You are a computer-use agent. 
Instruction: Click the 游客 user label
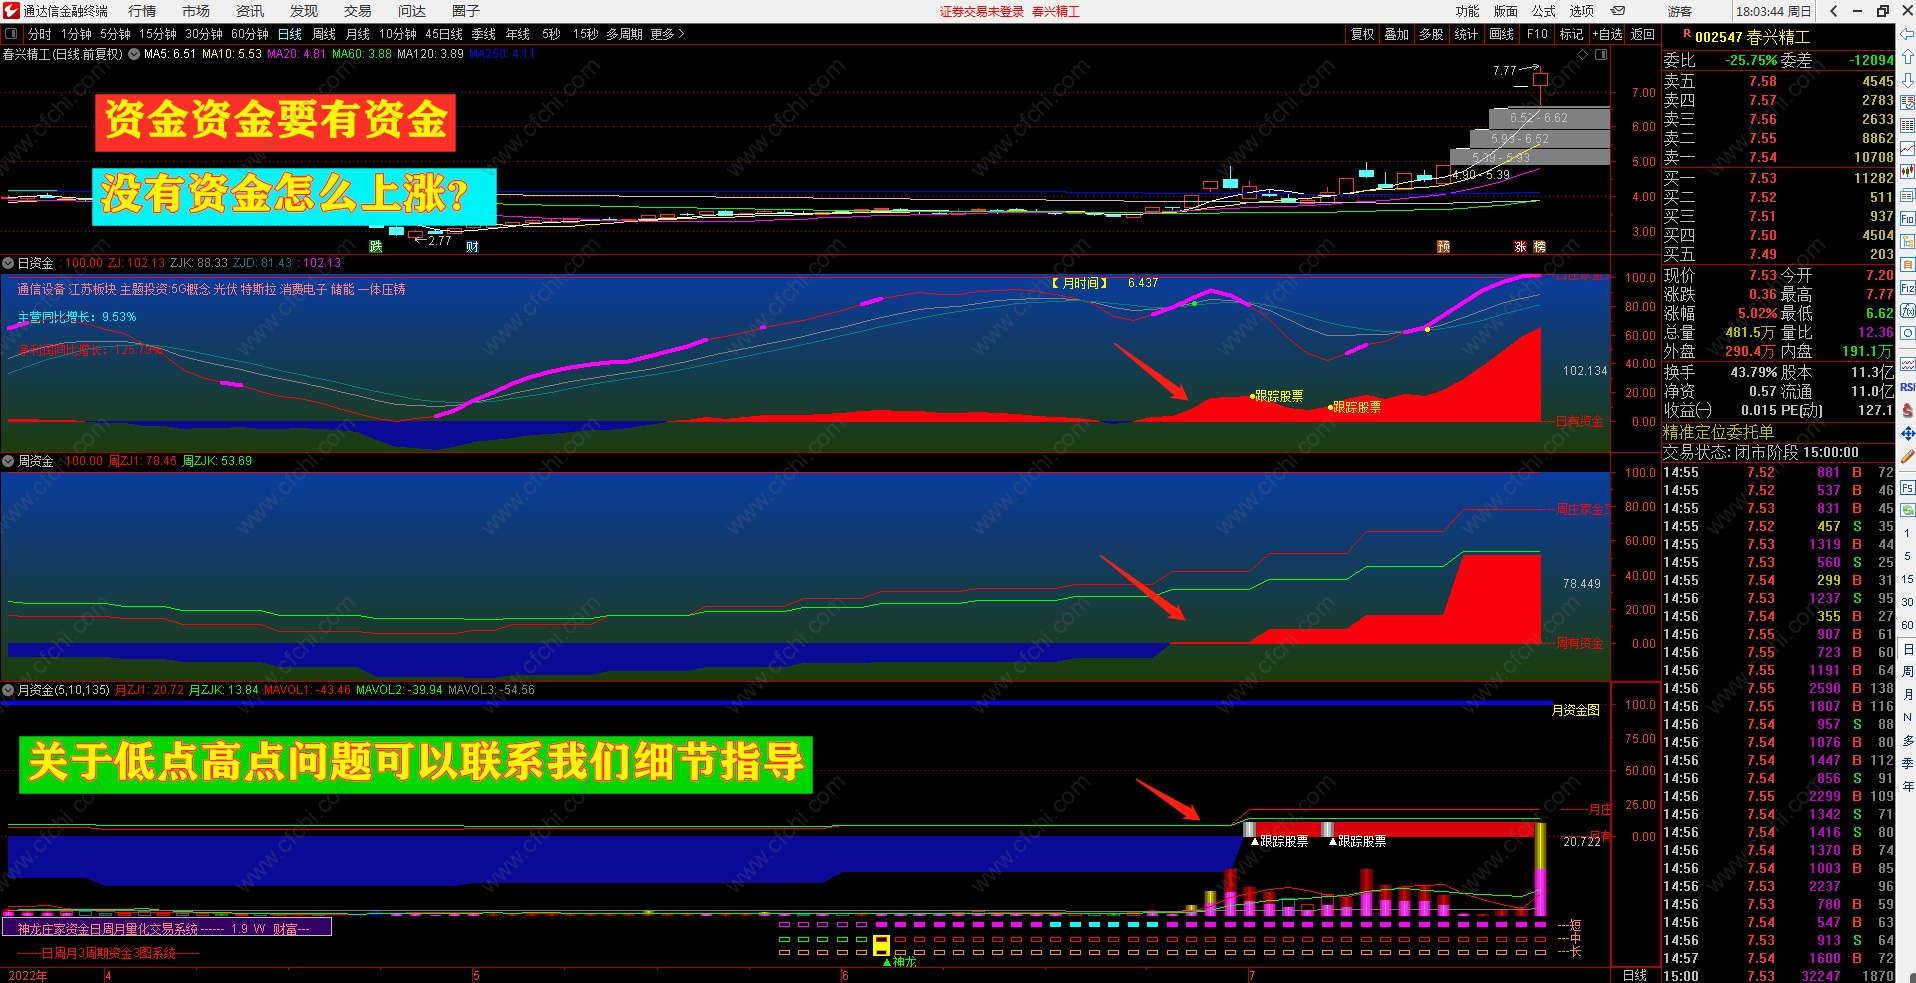pyautogui.click(x=1680, y=11)
